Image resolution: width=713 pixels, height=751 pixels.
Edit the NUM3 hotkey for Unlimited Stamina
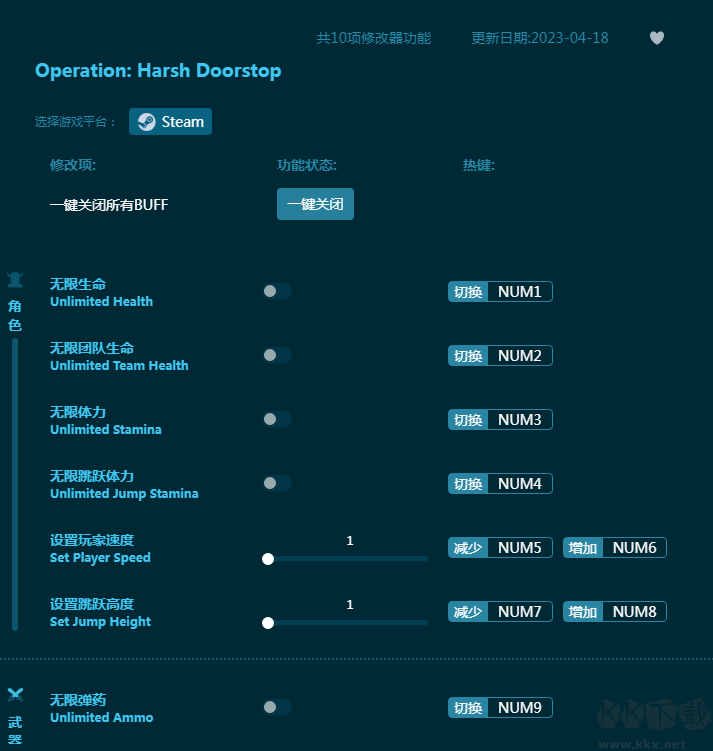519,420
